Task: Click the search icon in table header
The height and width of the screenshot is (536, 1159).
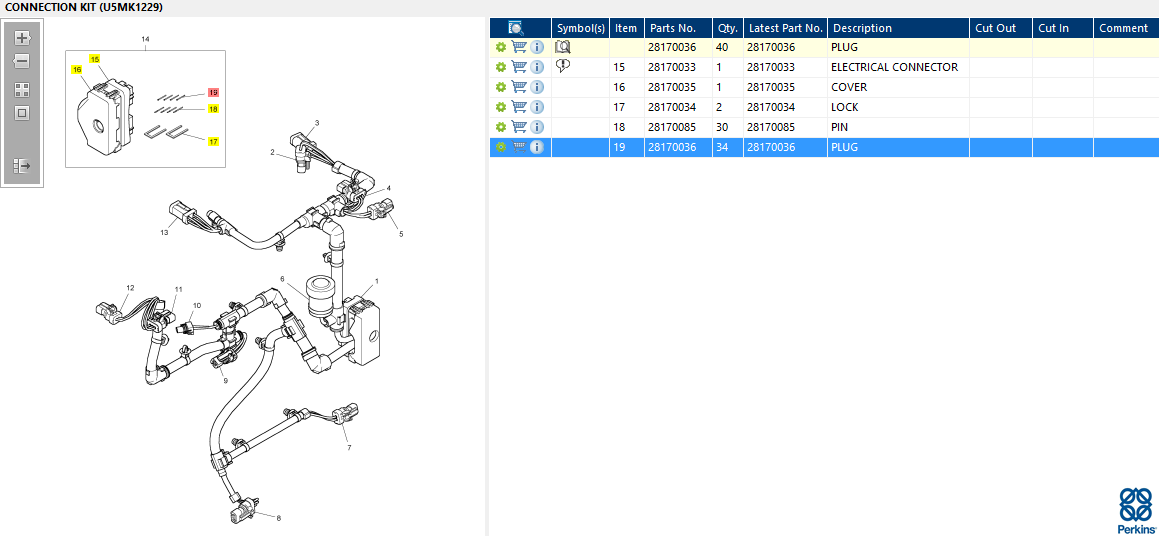Action: 516,28
